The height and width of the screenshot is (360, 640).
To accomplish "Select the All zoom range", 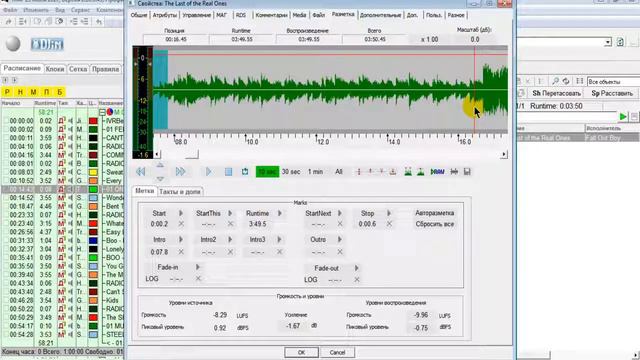I will tap(339, 172).
